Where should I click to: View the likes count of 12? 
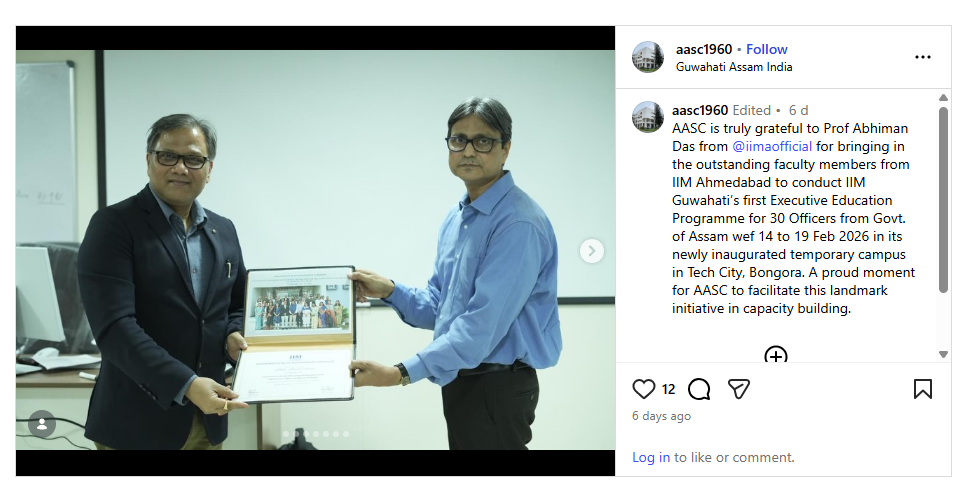668,389
